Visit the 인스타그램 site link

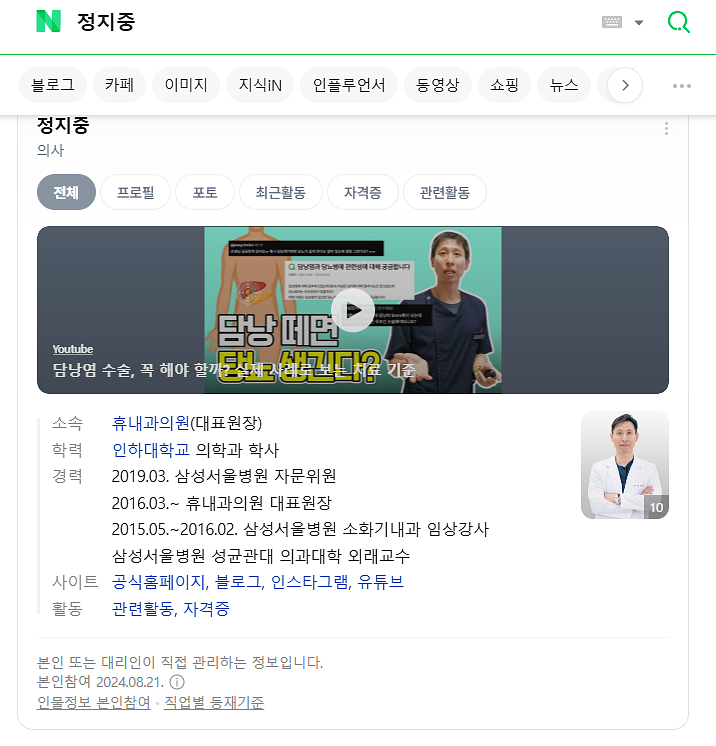[x=309, y=582]
